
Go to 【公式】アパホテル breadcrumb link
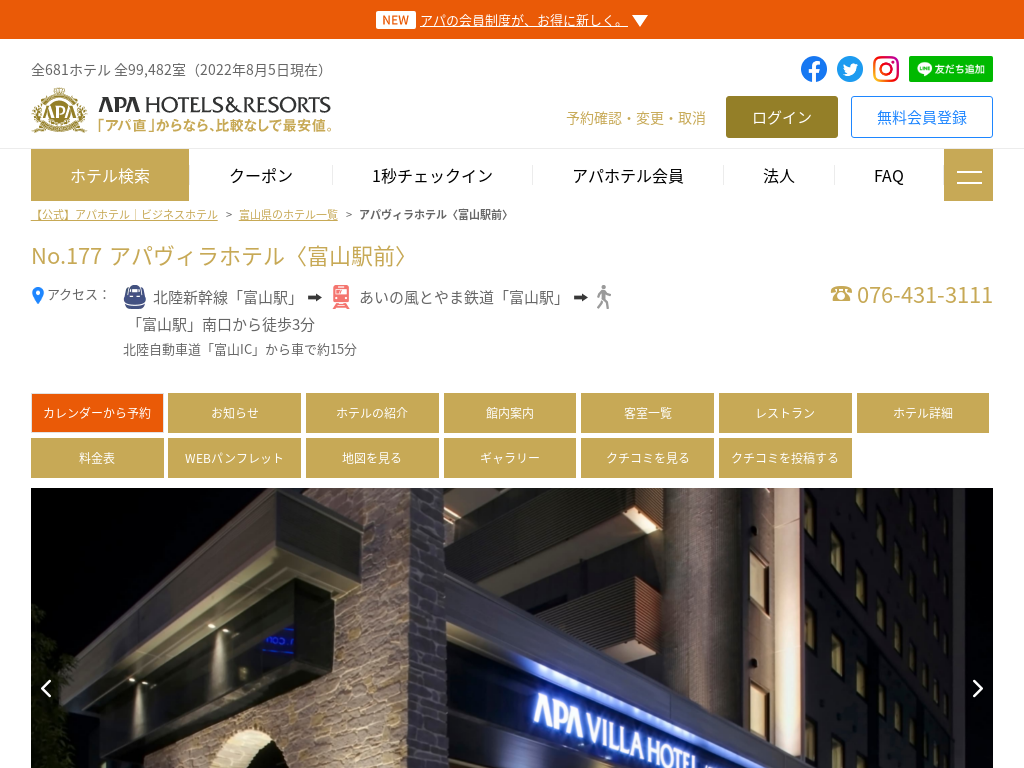coord(125,214)
